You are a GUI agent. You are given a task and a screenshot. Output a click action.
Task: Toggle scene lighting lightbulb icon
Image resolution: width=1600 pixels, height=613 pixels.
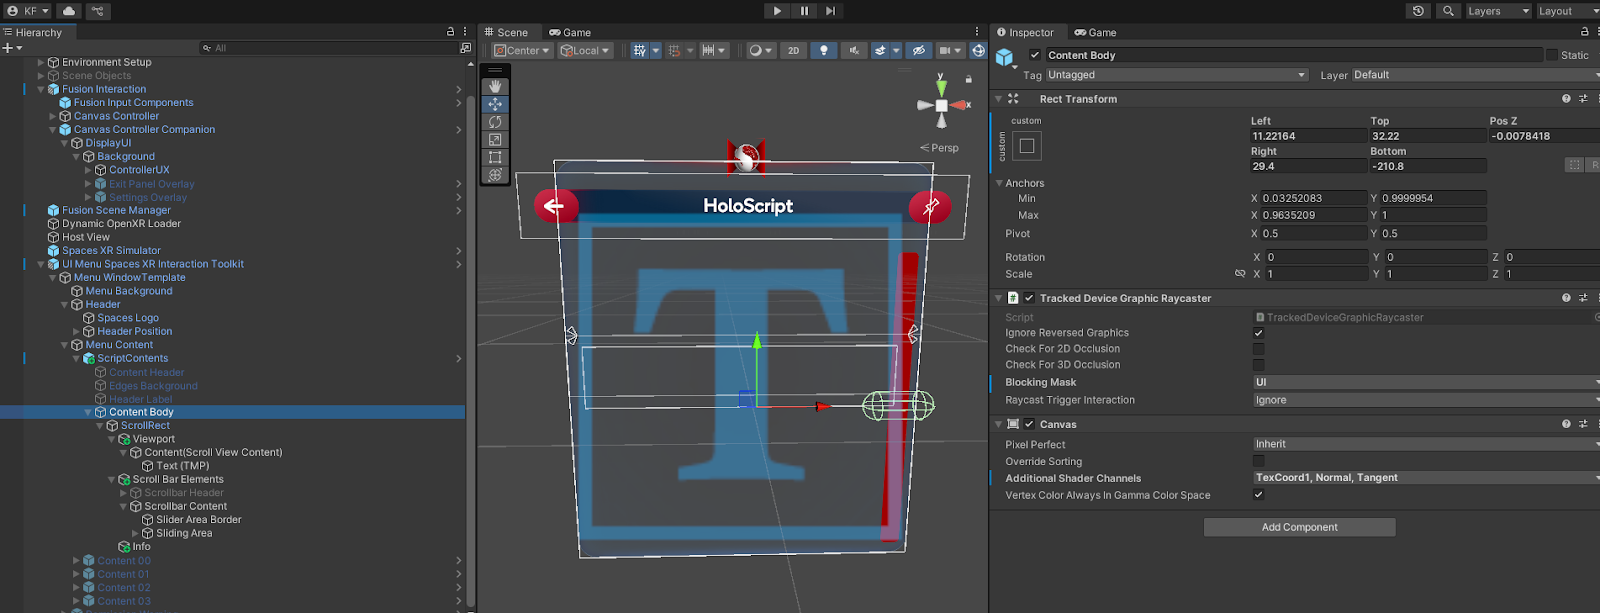coord(823,50)
